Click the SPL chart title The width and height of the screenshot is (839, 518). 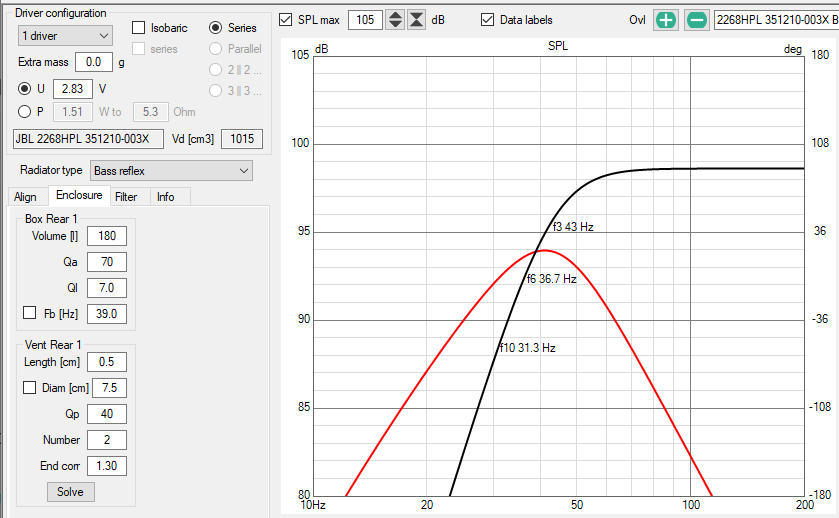tap(558, 46)
